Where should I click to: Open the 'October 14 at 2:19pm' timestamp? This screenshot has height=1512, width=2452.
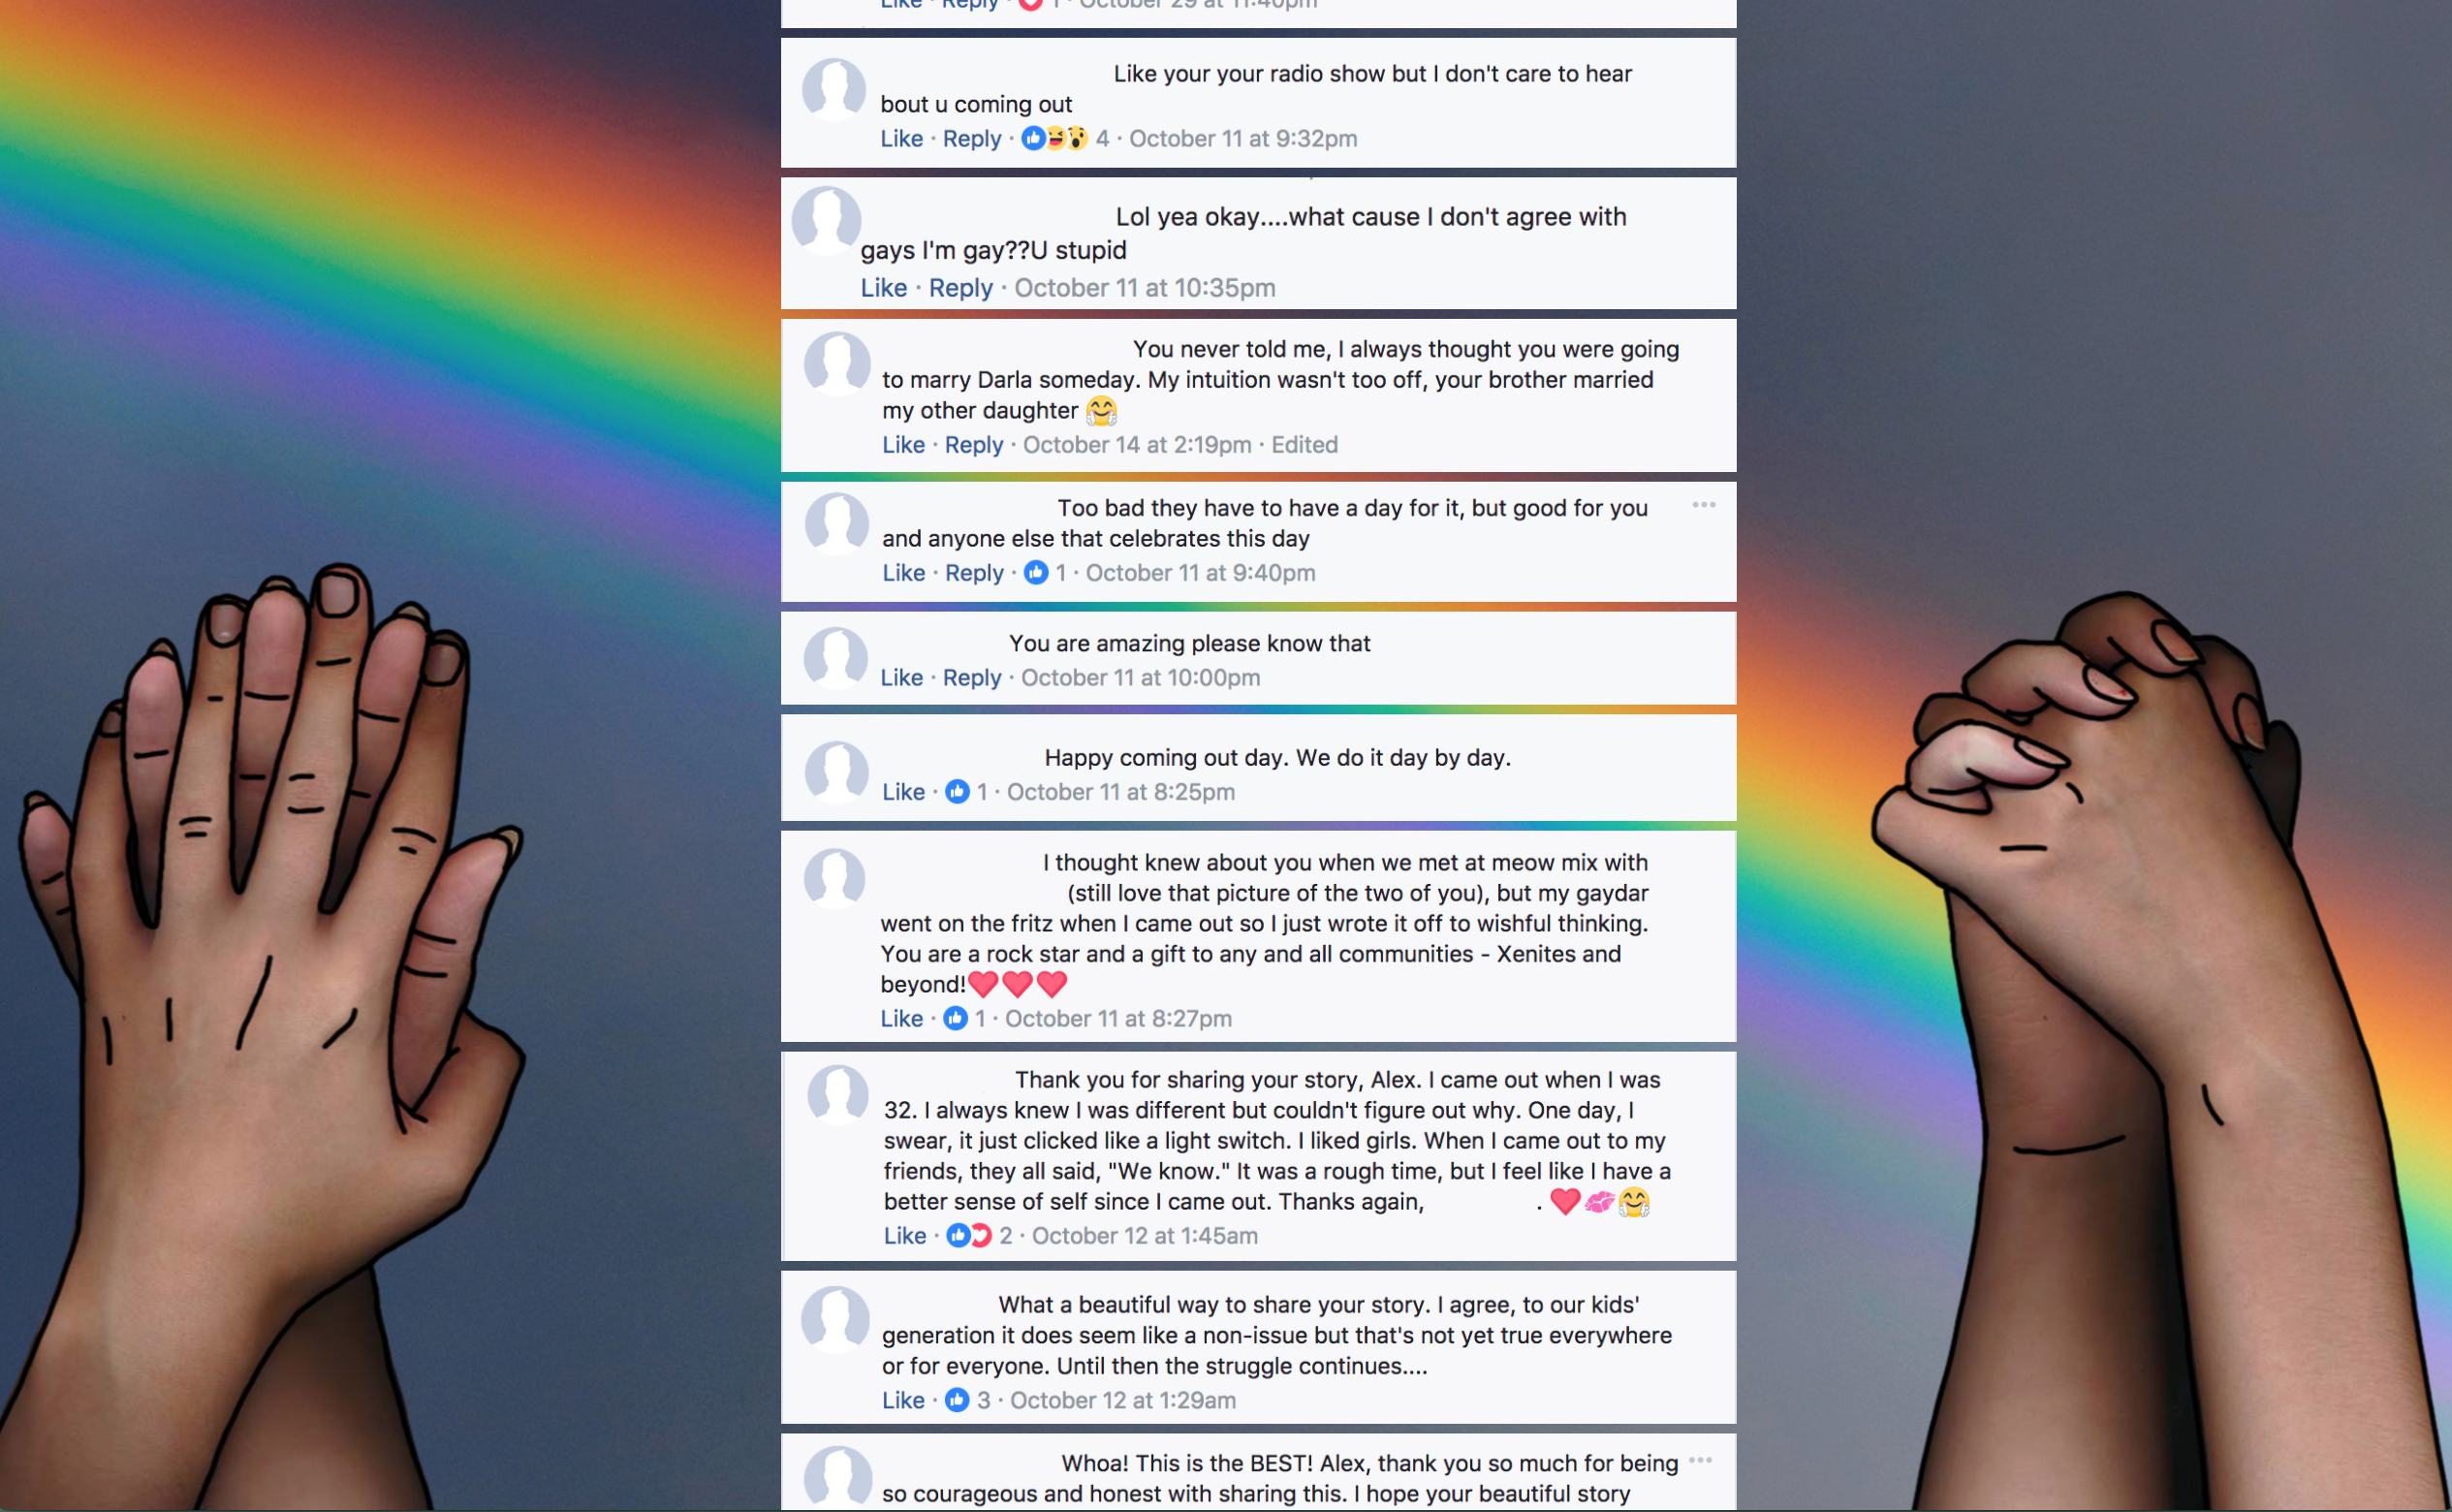(x=1137, y=445)
